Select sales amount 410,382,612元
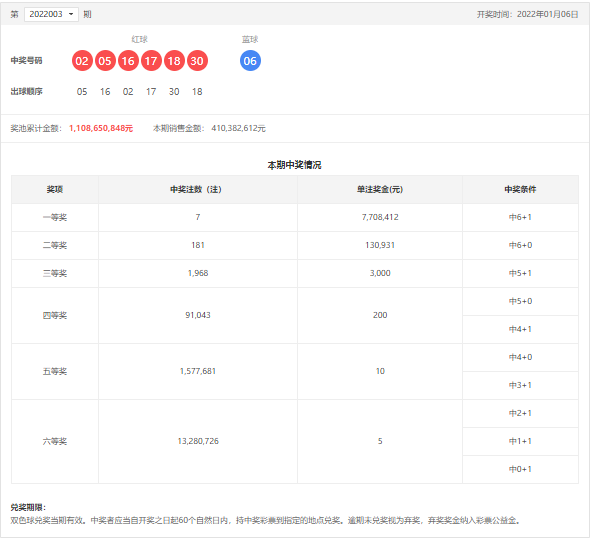597x543 pixels. tap(238, 128)
